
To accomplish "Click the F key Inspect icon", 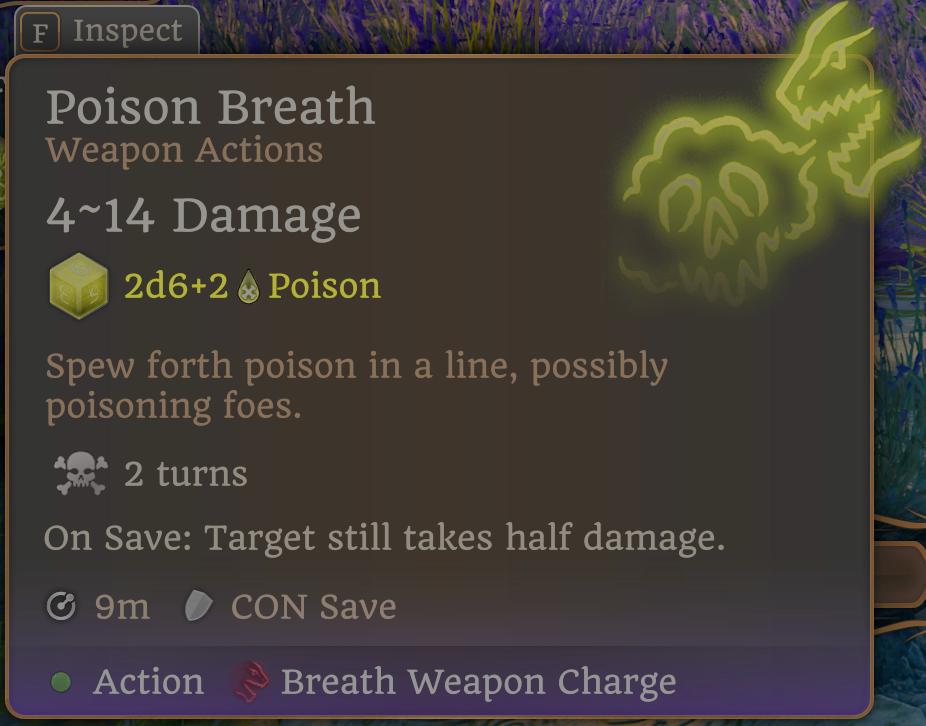I will tap(40, 32).
